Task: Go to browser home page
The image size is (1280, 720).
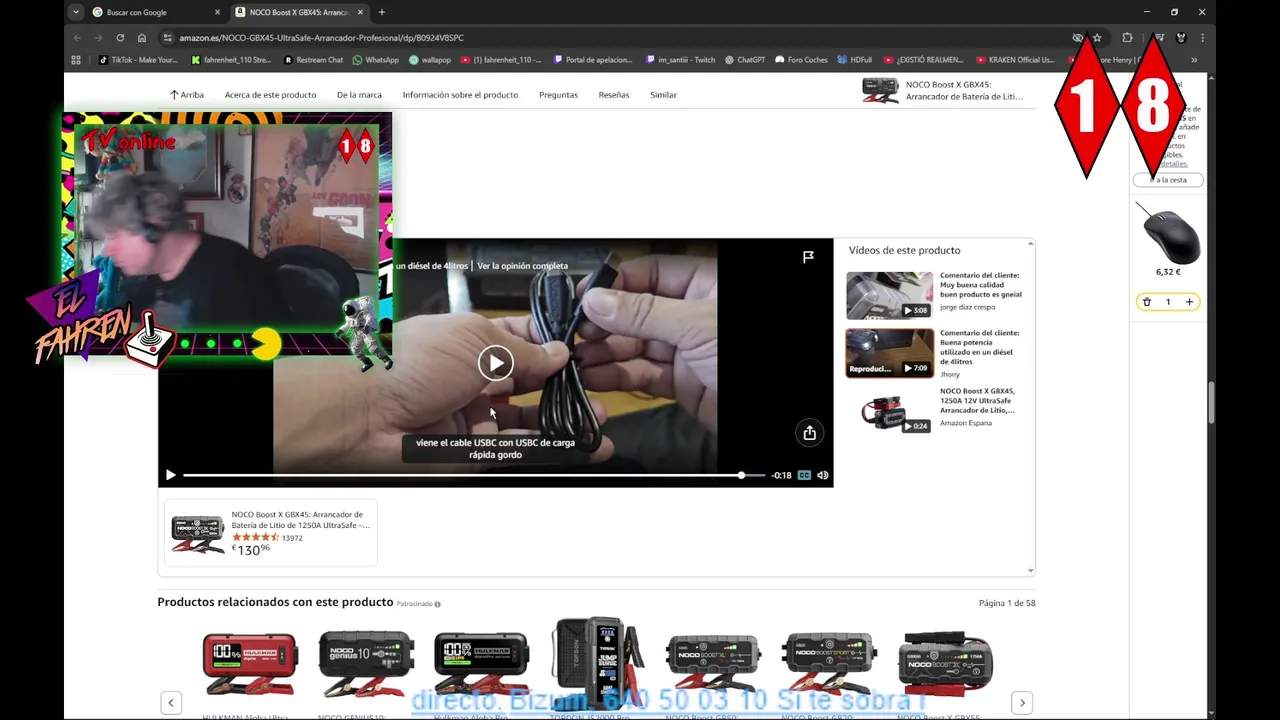Action: coord(142,37)
